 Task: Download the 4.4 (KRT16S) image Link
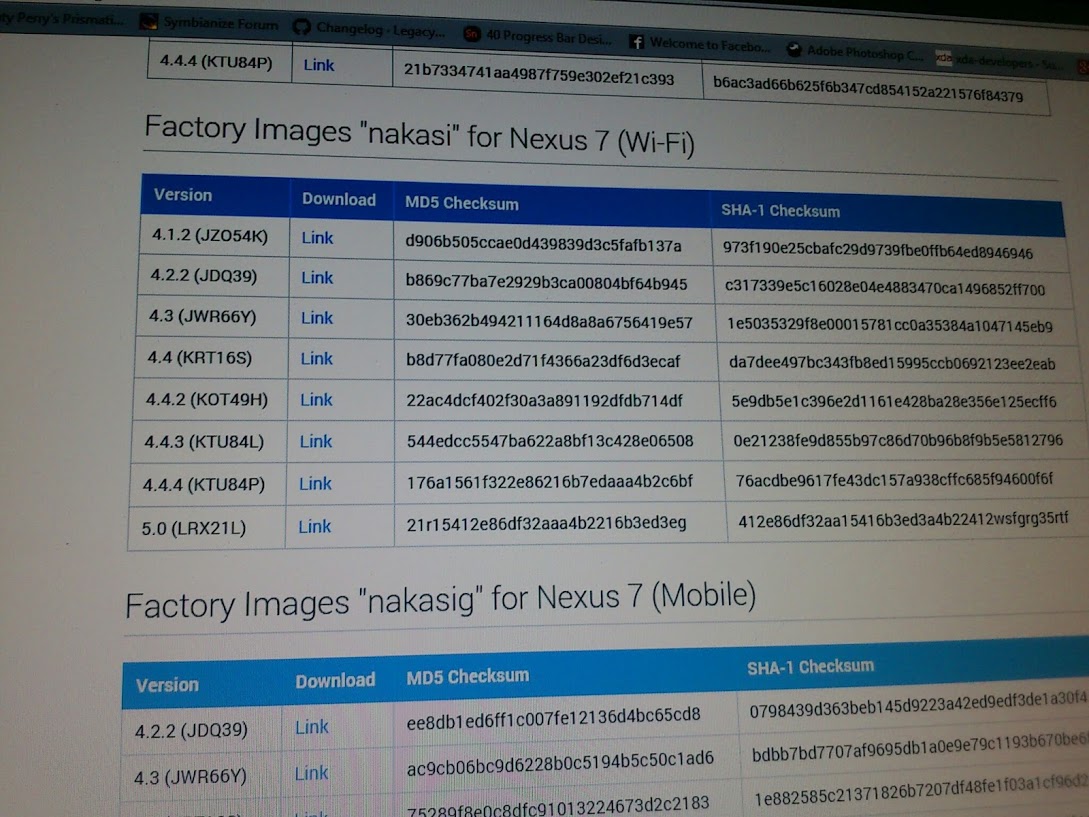pyautogui.click(x=316, y=359)
